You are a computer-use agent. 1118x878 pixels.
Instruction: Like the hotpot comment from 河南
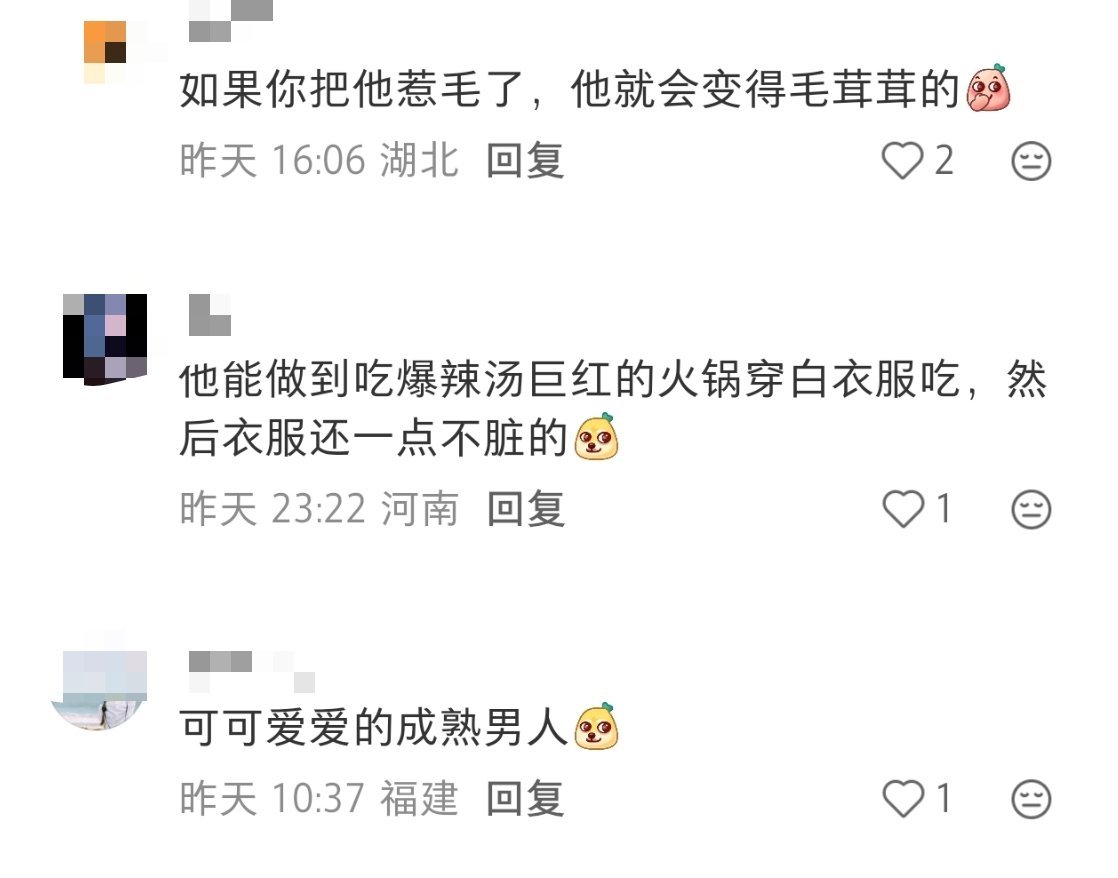point(903,509)
